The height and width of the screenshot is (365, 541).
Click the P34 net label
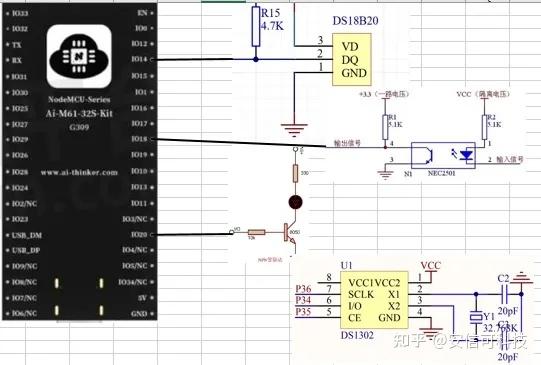(303, 300)
